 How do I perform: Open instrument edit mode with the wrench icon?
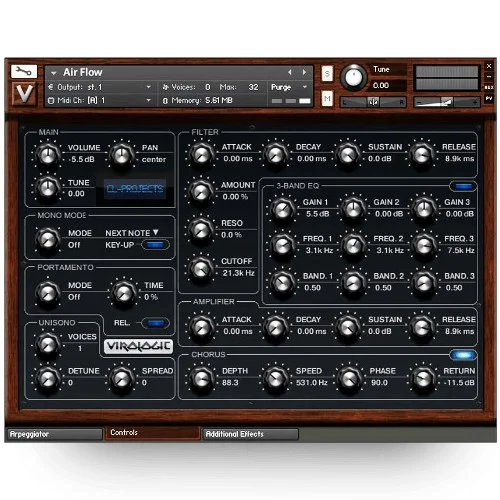24,71
